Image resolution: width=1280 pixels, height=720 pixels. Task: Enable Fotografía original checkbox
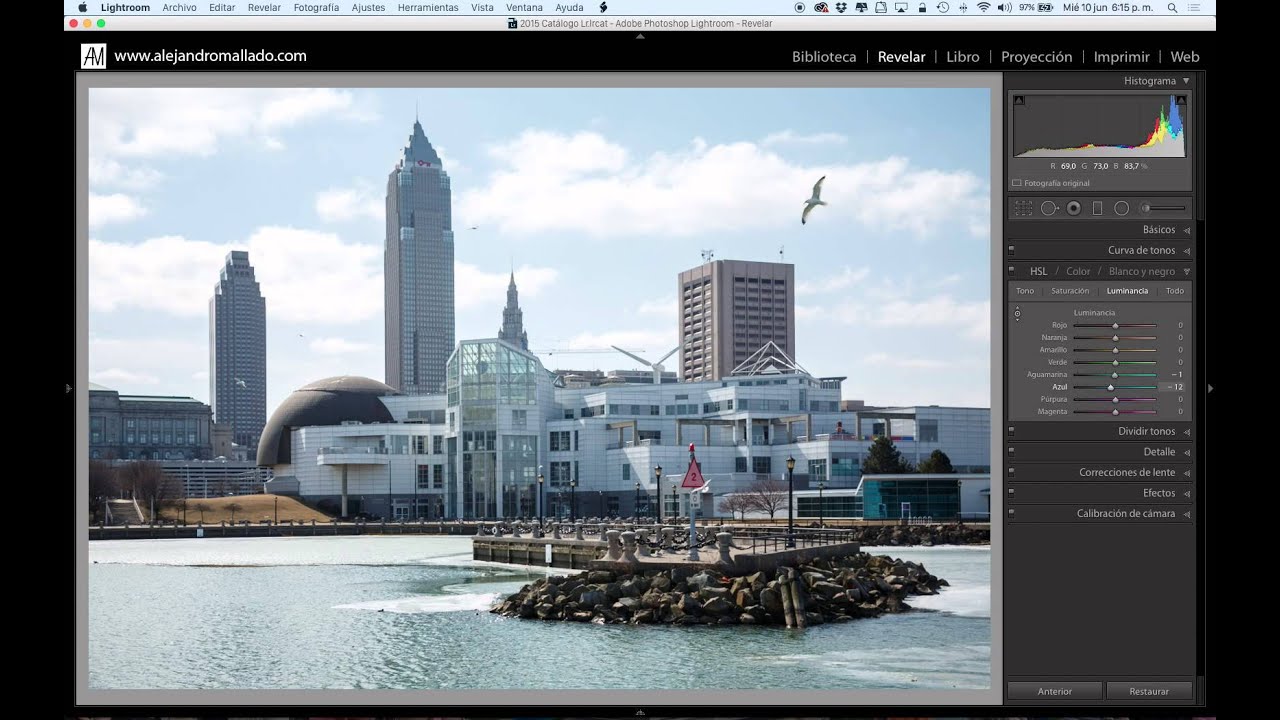coord(1017,183)
